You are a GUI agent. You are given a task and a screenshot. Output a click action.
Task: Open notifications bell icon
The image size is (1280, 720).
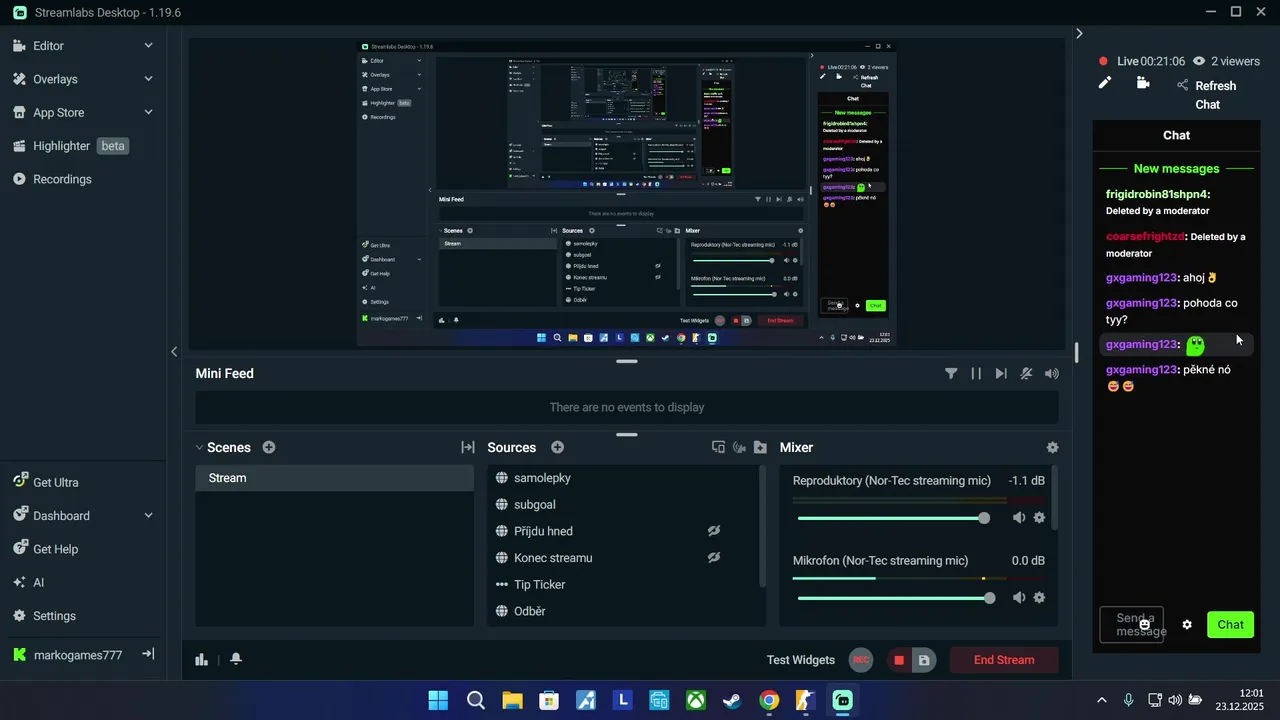point(236,659)
